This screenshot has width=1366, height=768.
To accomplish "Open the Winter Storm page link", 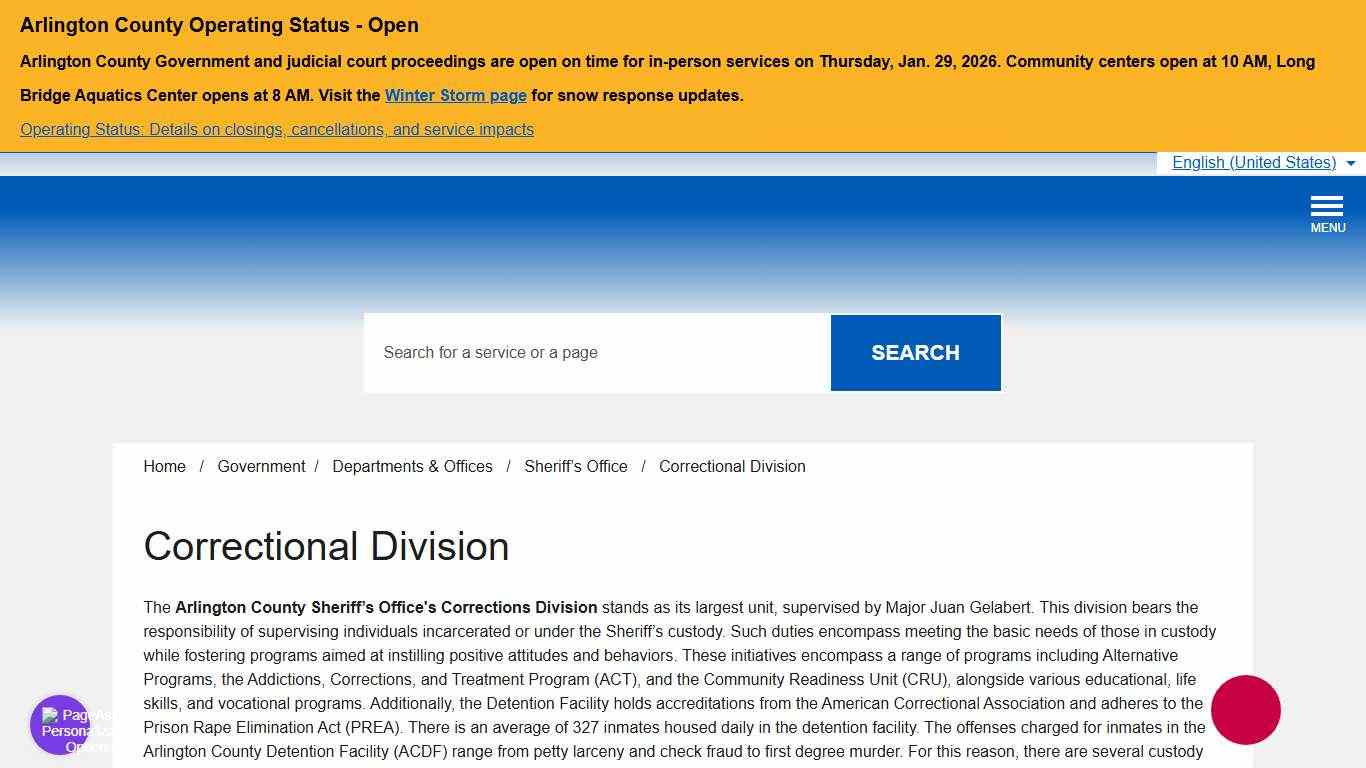I will pyautogui.click(x=455, y=95).
